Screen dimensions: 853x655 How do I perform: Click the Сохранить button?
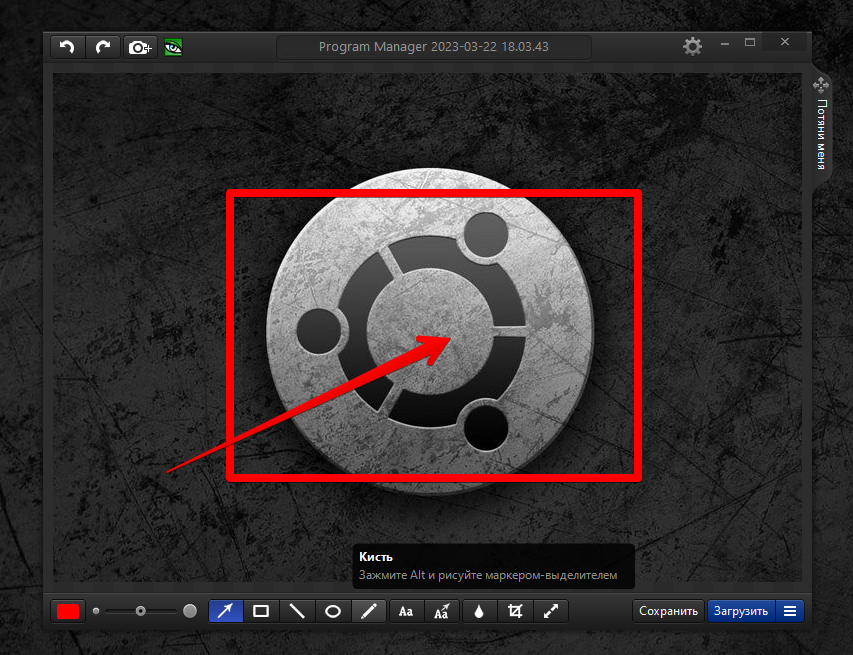coord(669,611)
